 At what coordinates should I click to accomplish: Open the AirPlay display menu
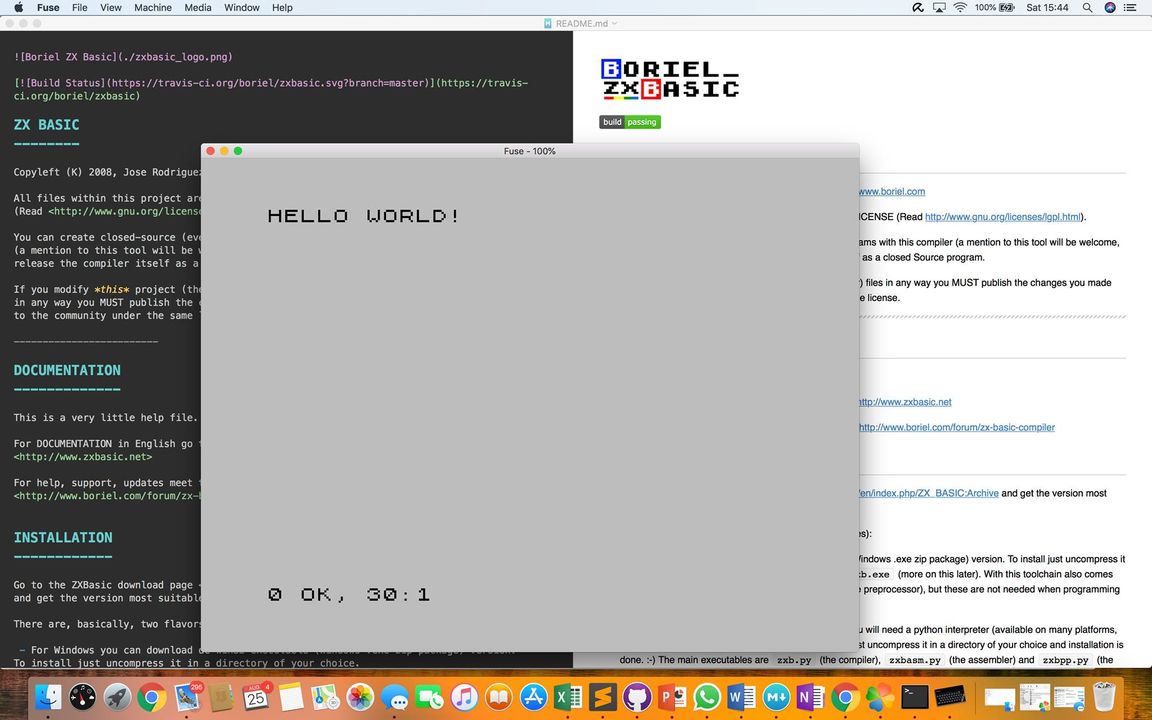click(x=939, y=7)
